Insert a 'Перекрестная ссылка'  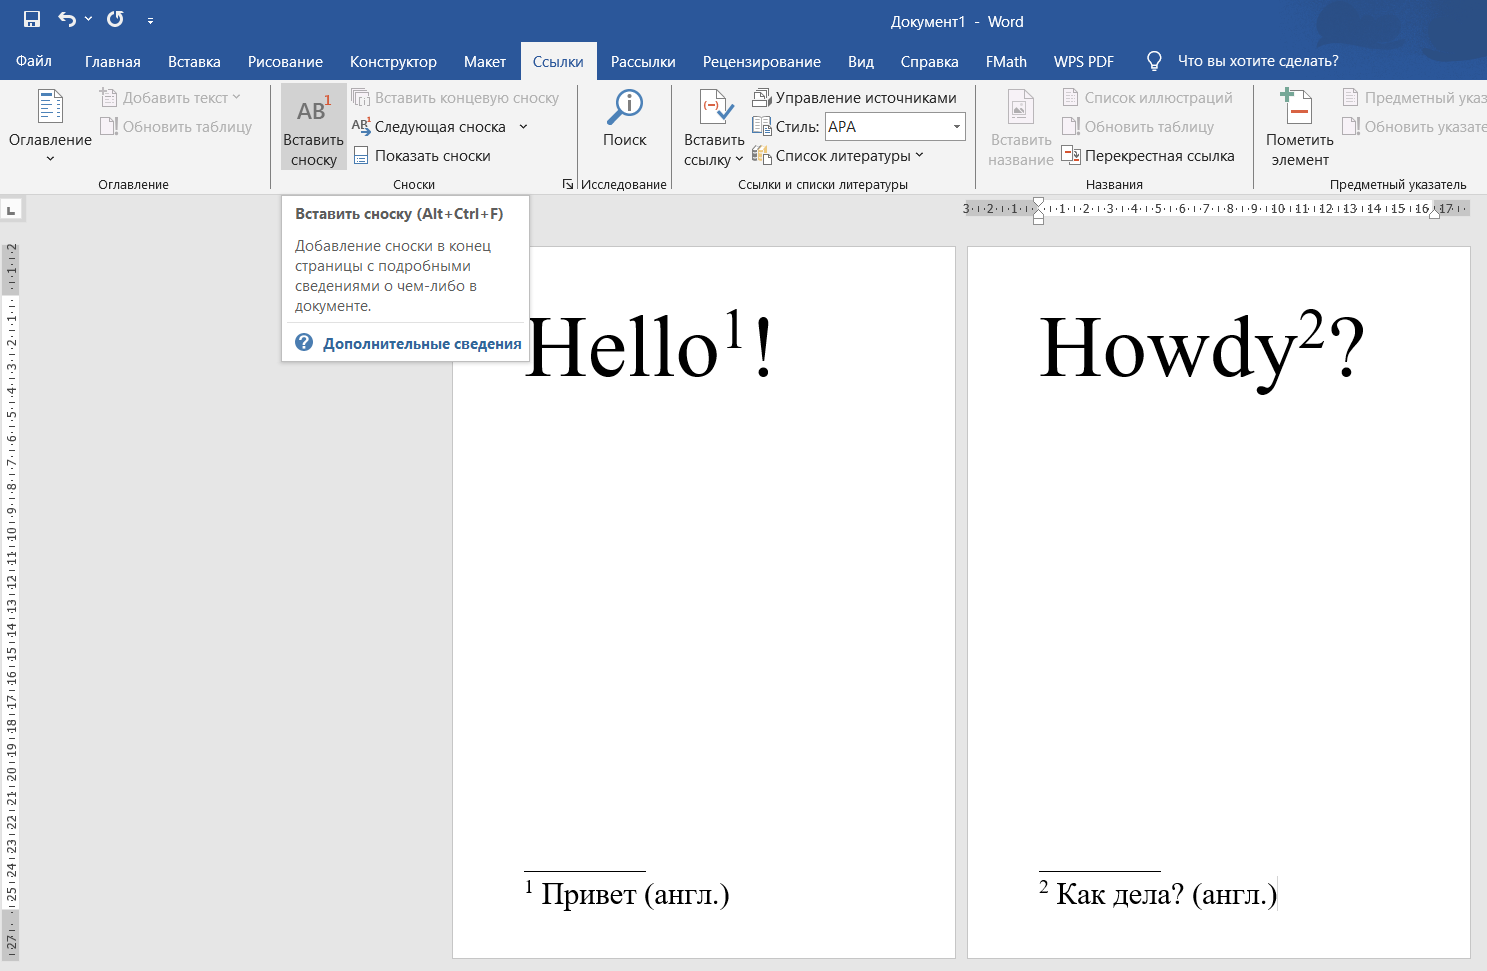tap(1148, 156)
